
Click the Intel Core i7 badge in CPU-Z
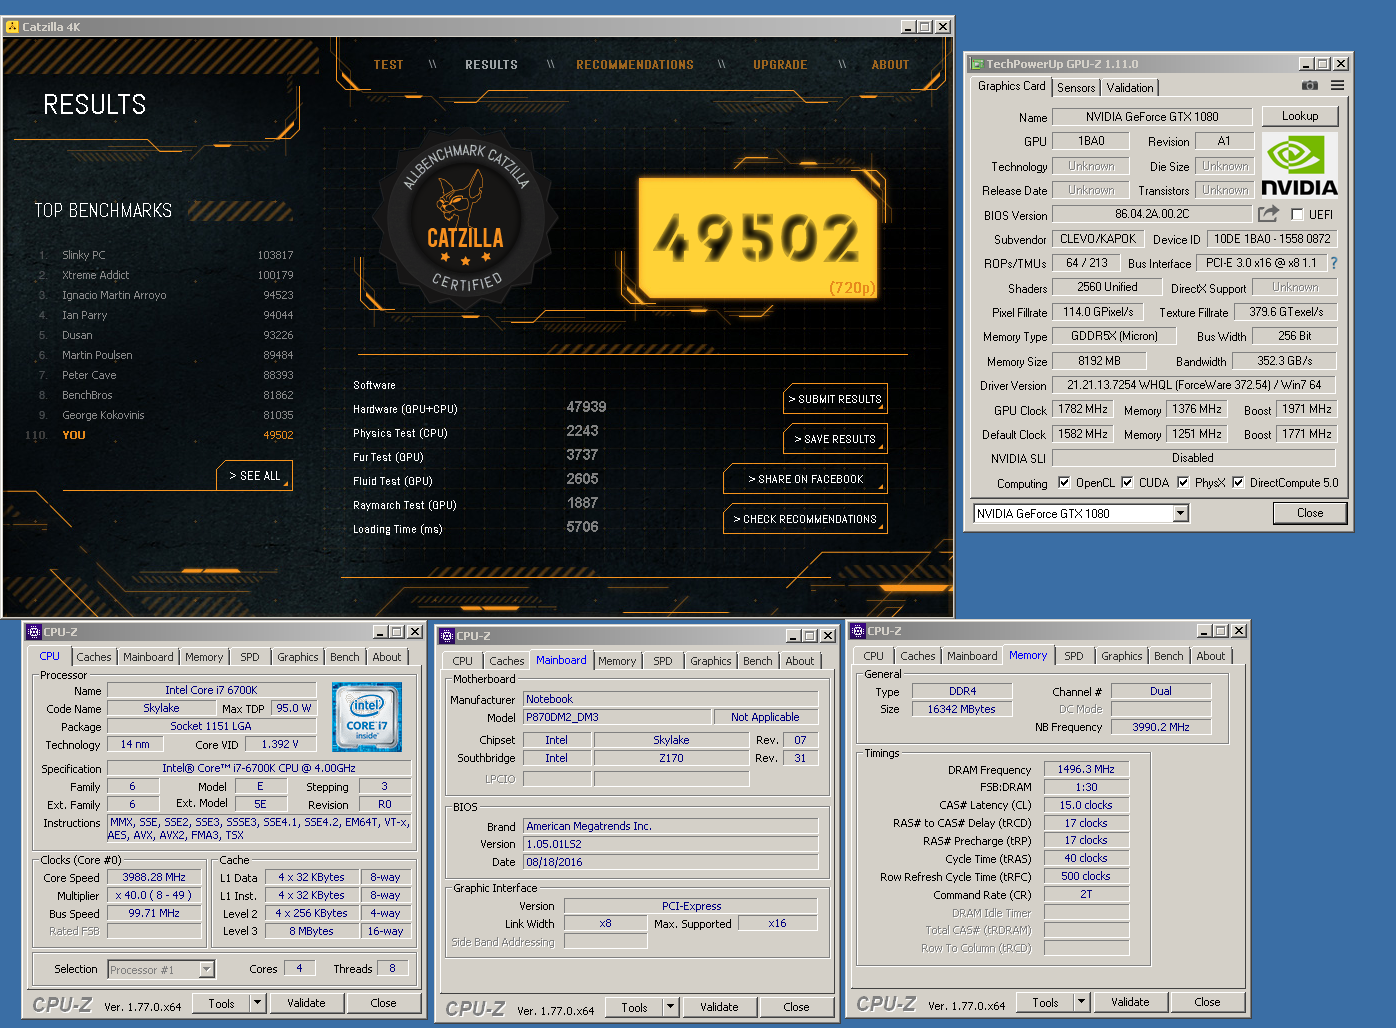pos(367,717)
